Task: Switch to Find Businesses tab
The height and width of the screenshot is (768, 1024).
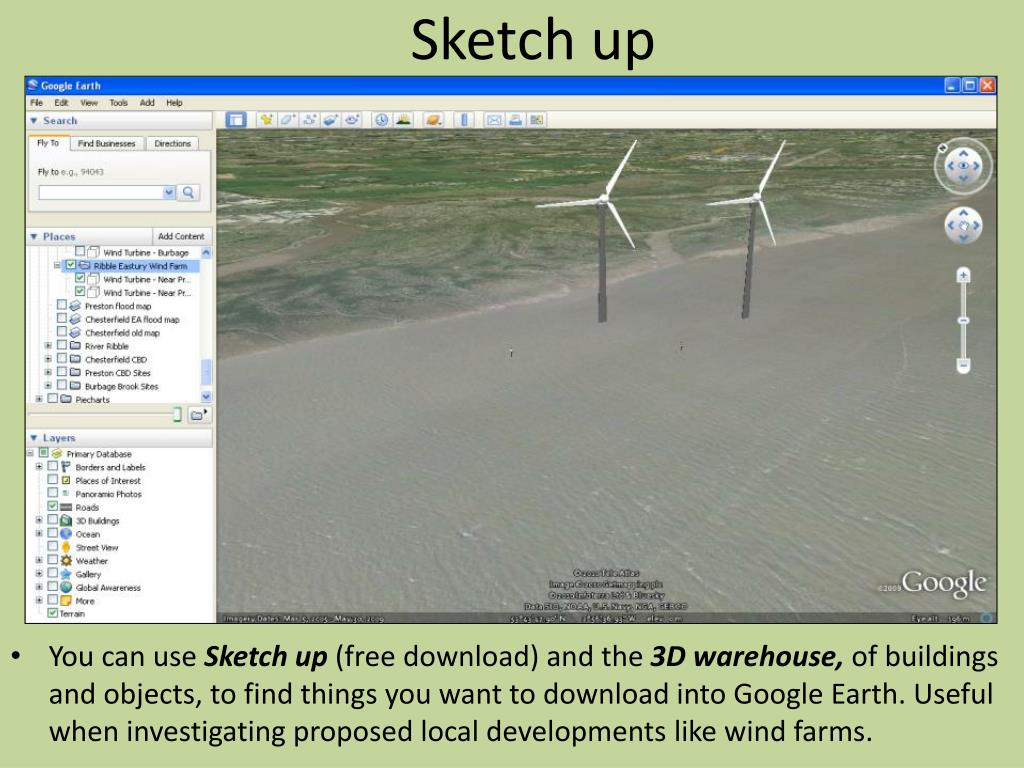Action: click(106, 143)
